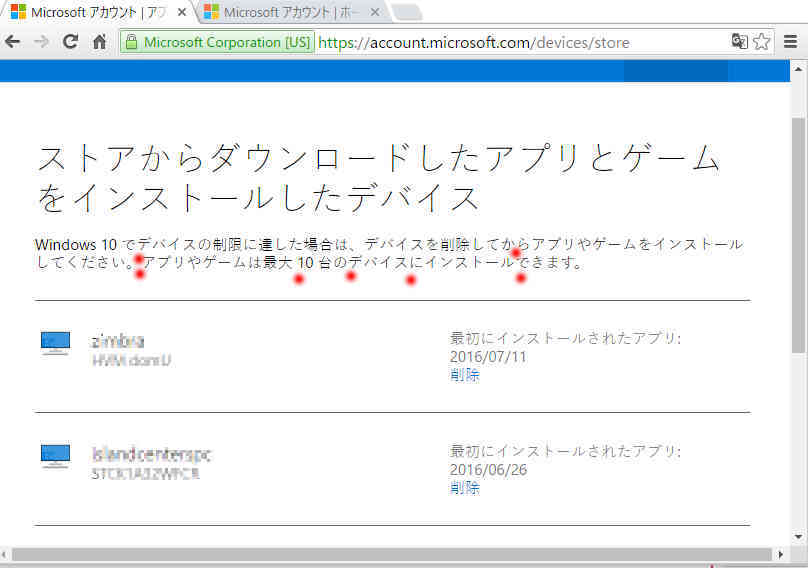Click the zimbra device computer icon
Viewport: 808px width, 568px height.
pos(55,343)
